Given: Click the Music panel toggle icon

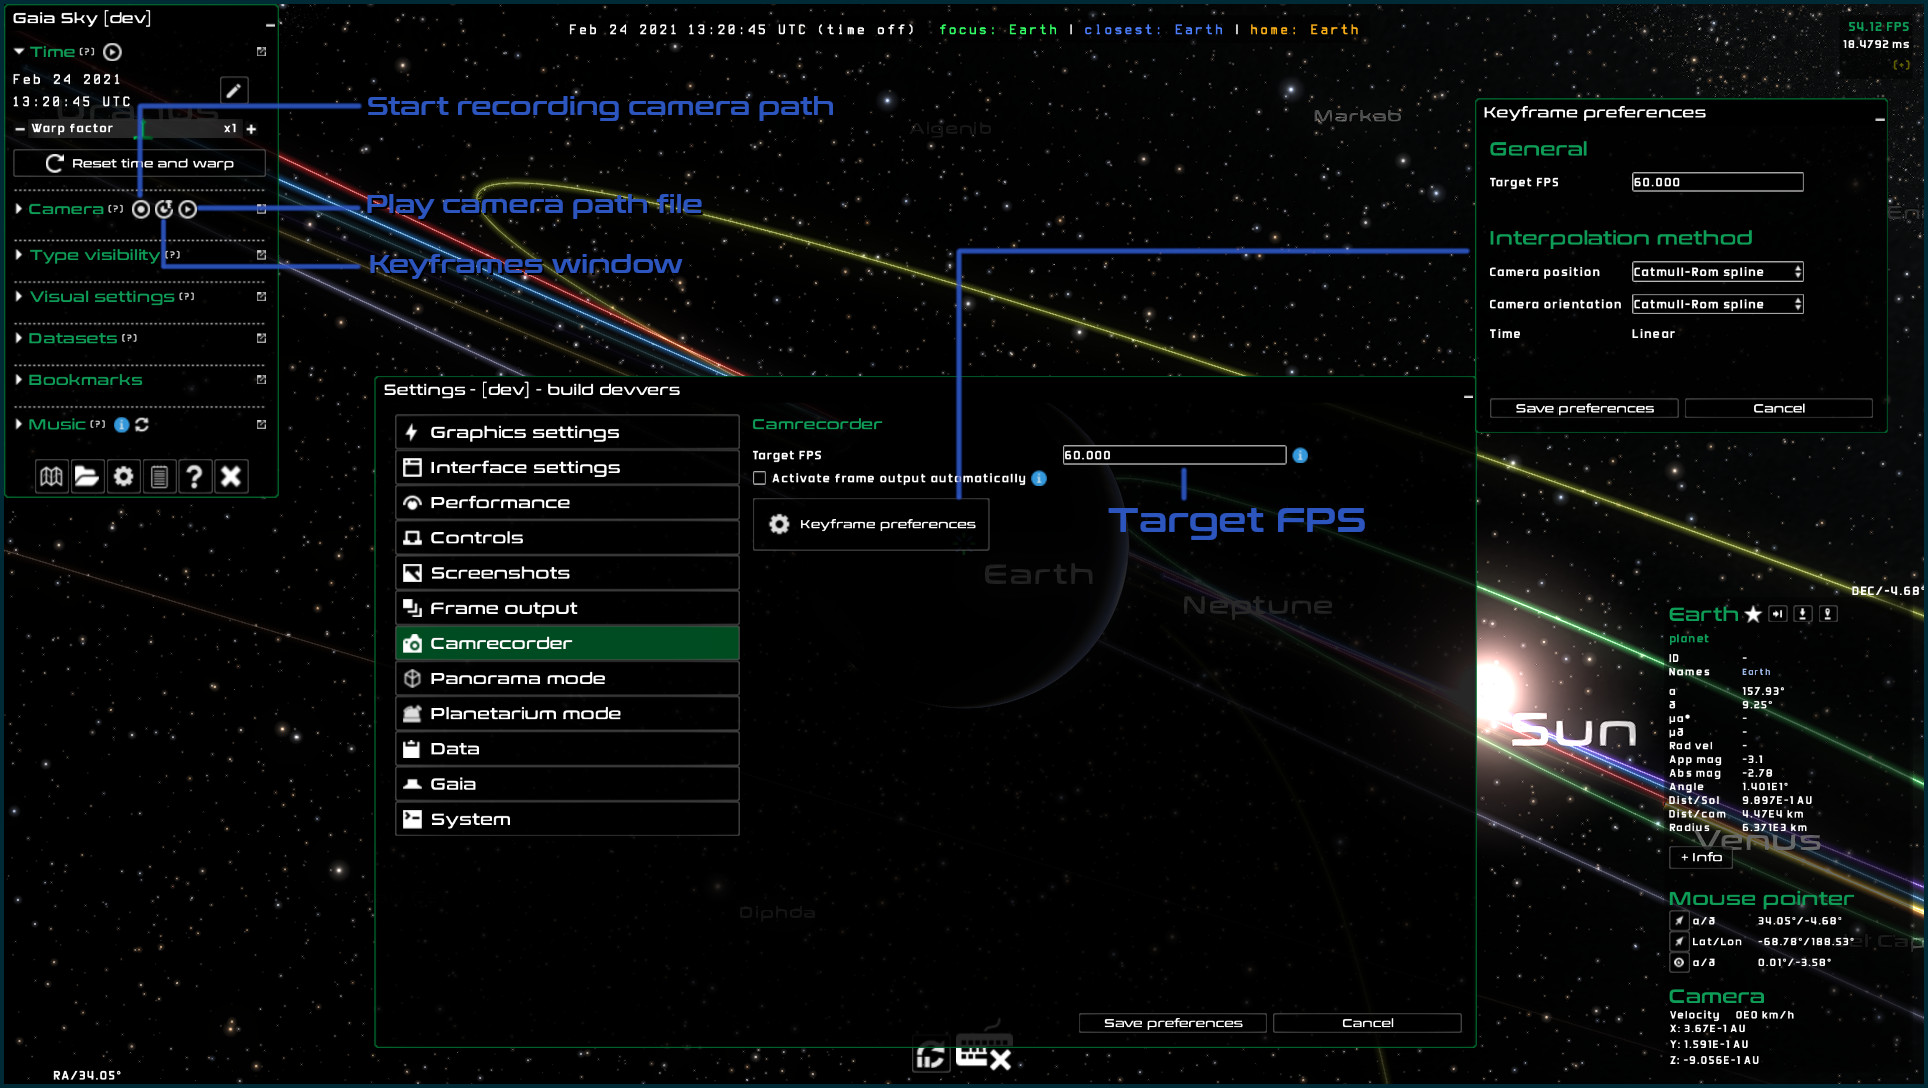Looking at the screenshot, I should click(19, 424).
